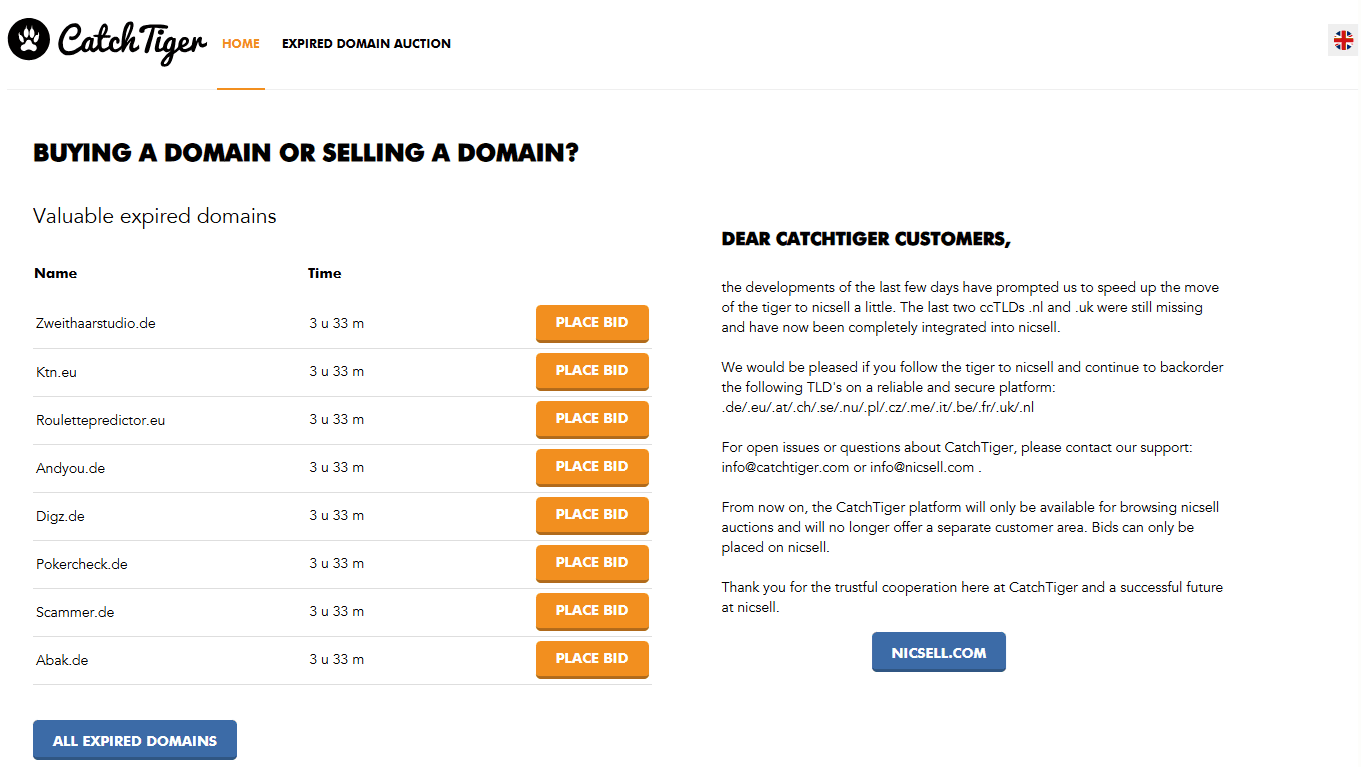
Task: Place a bid on Andyou.de
Action: pos(592,467)
